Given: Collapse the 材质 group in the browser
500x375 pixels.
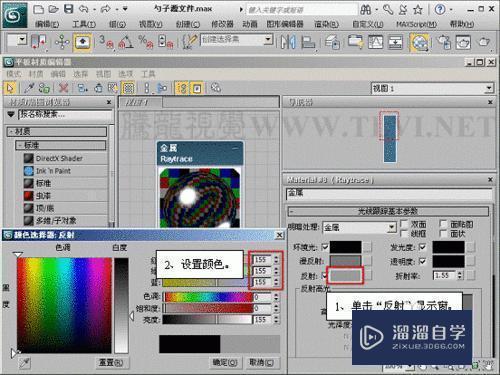Looking at the screenshot, I should click(x=57, y=131).
